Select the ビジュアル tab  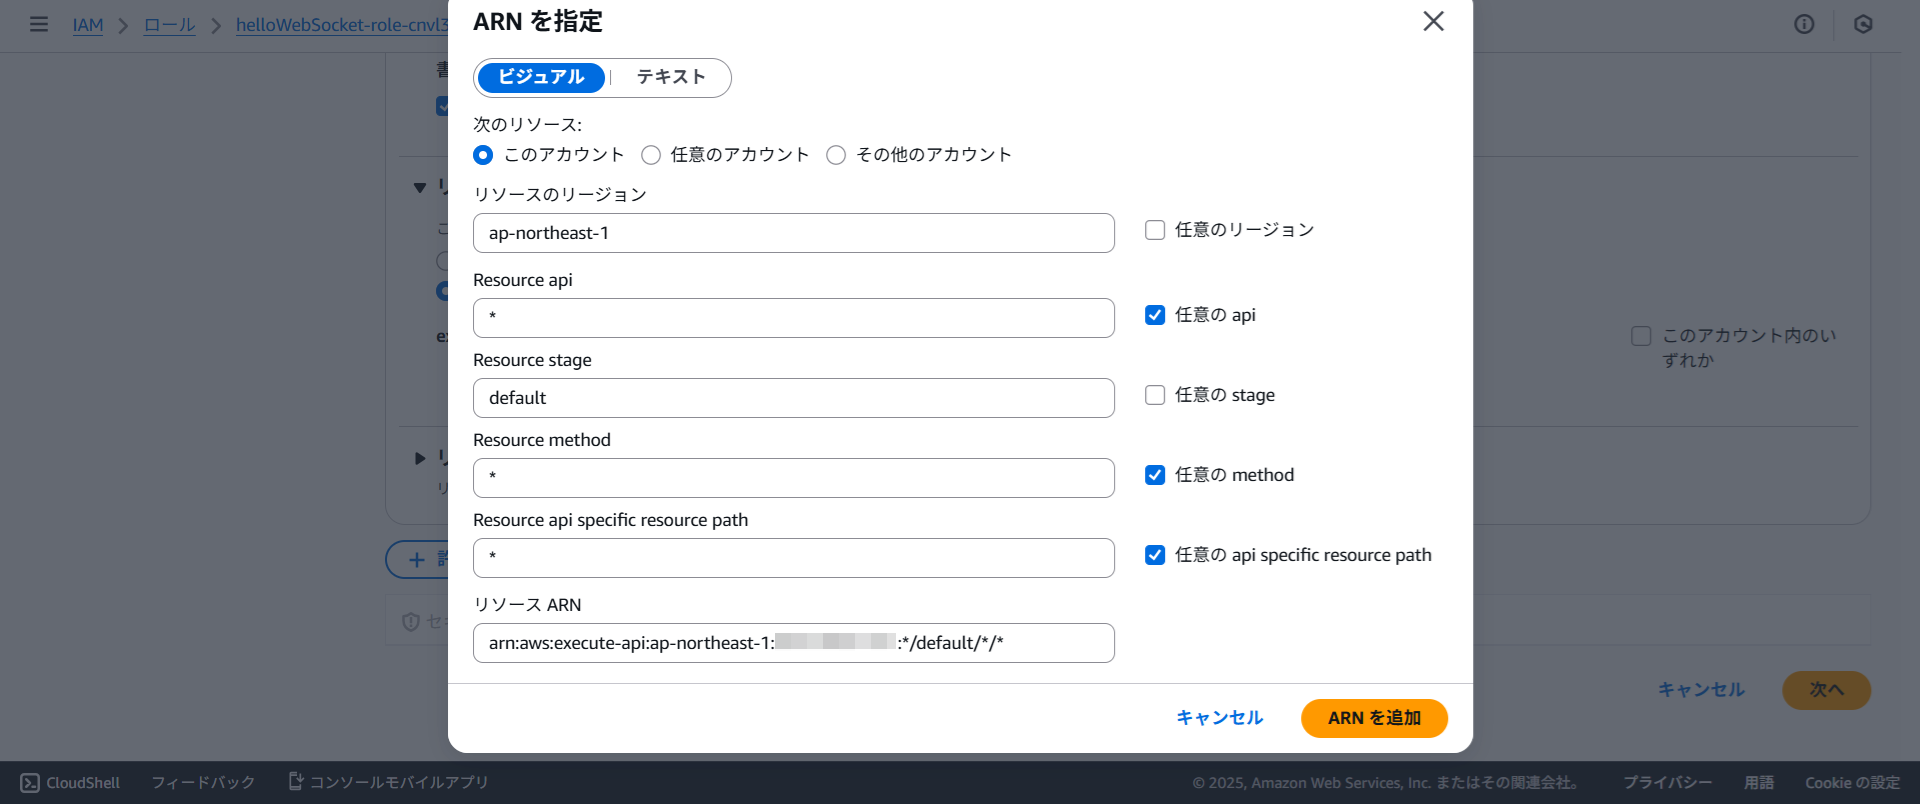pos(541,77)
